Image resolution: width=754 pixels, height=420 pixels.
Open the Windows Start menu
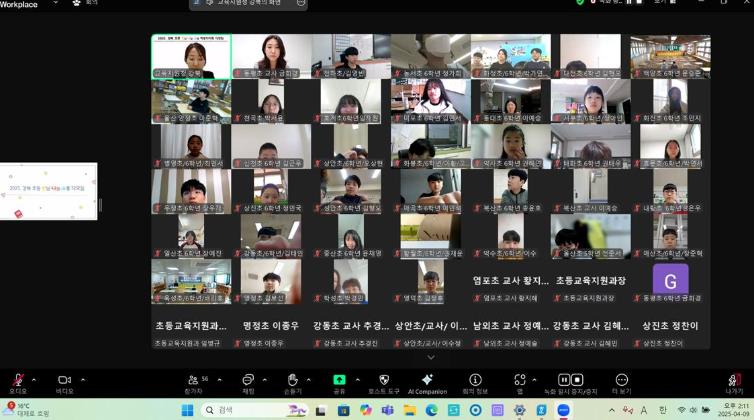(x=187, y=410)
